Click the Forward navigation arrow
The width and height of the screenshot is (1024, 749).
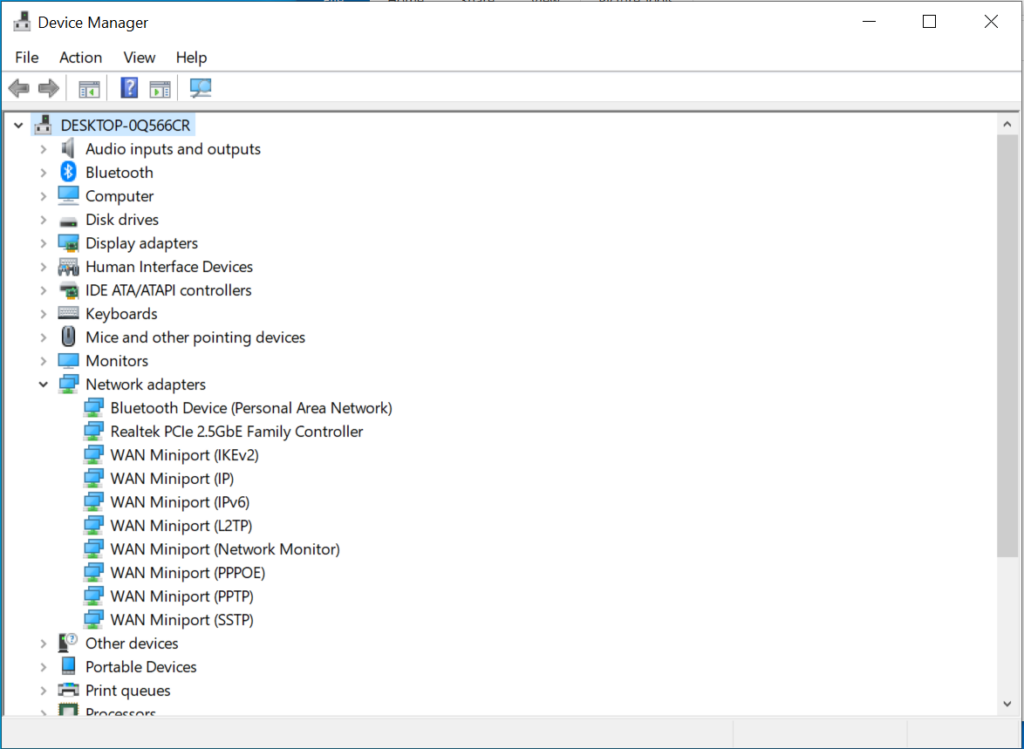(x=48, y=88)
